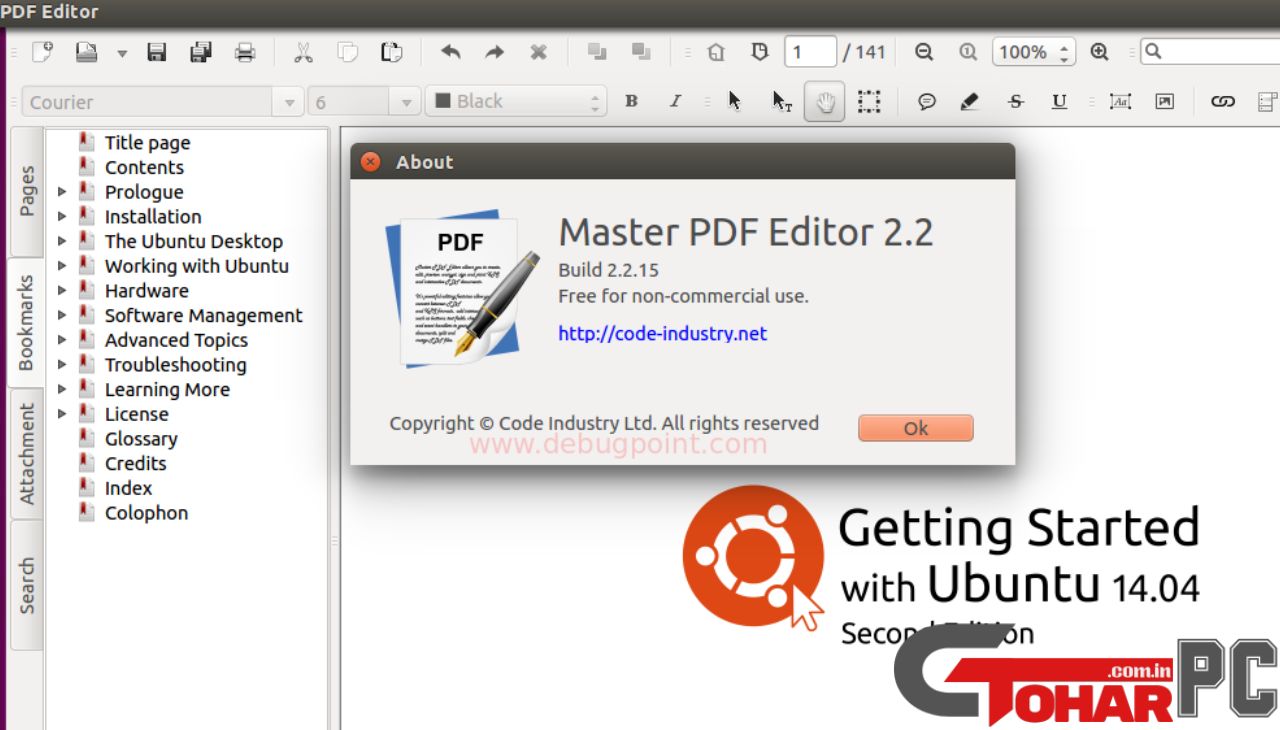The width and height of the screenshot is (1280, 730).
Task: Switch to the Search side tab
Action: point(27,585)
